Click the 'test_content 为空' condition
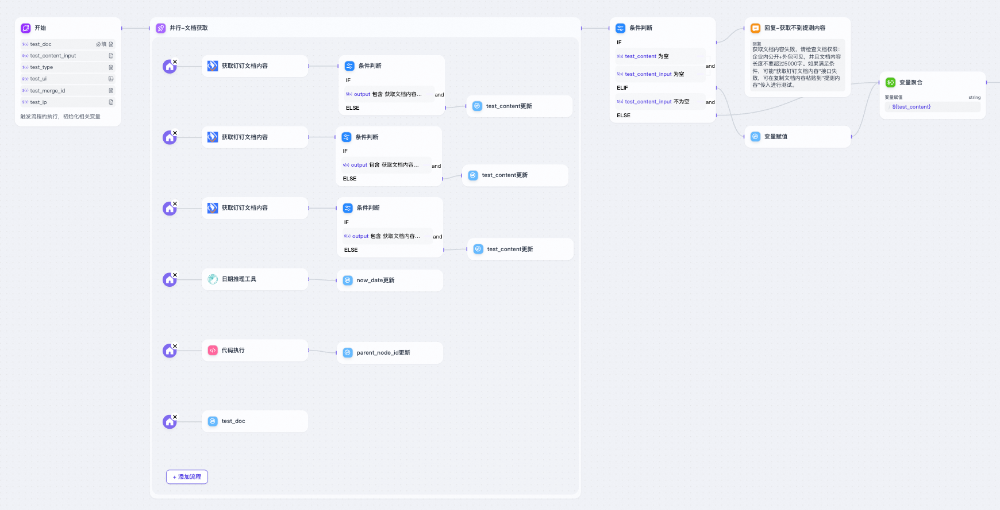Image resolution: width=1000 pixels, height=510 pixels. pyautogui.click(x=660, y=56)
